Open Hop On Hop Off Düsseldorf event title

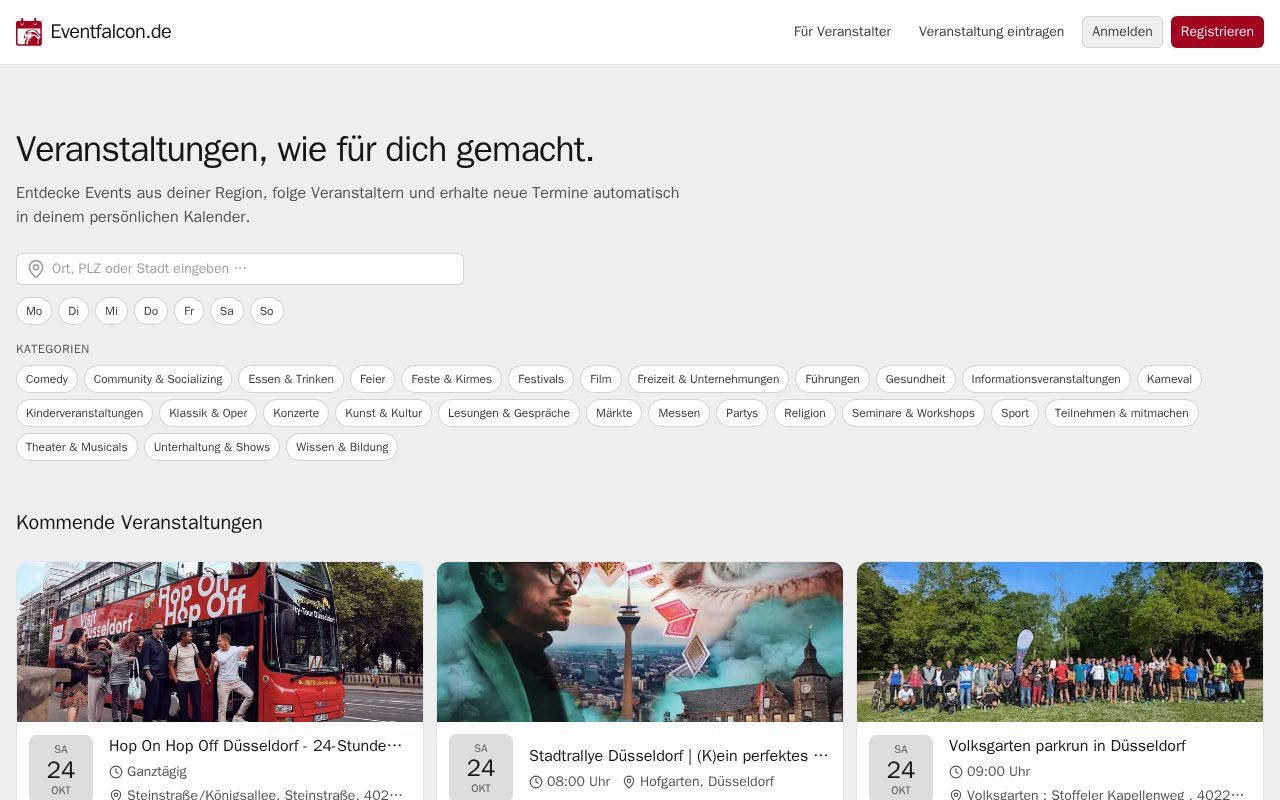[x=256, y=746]
